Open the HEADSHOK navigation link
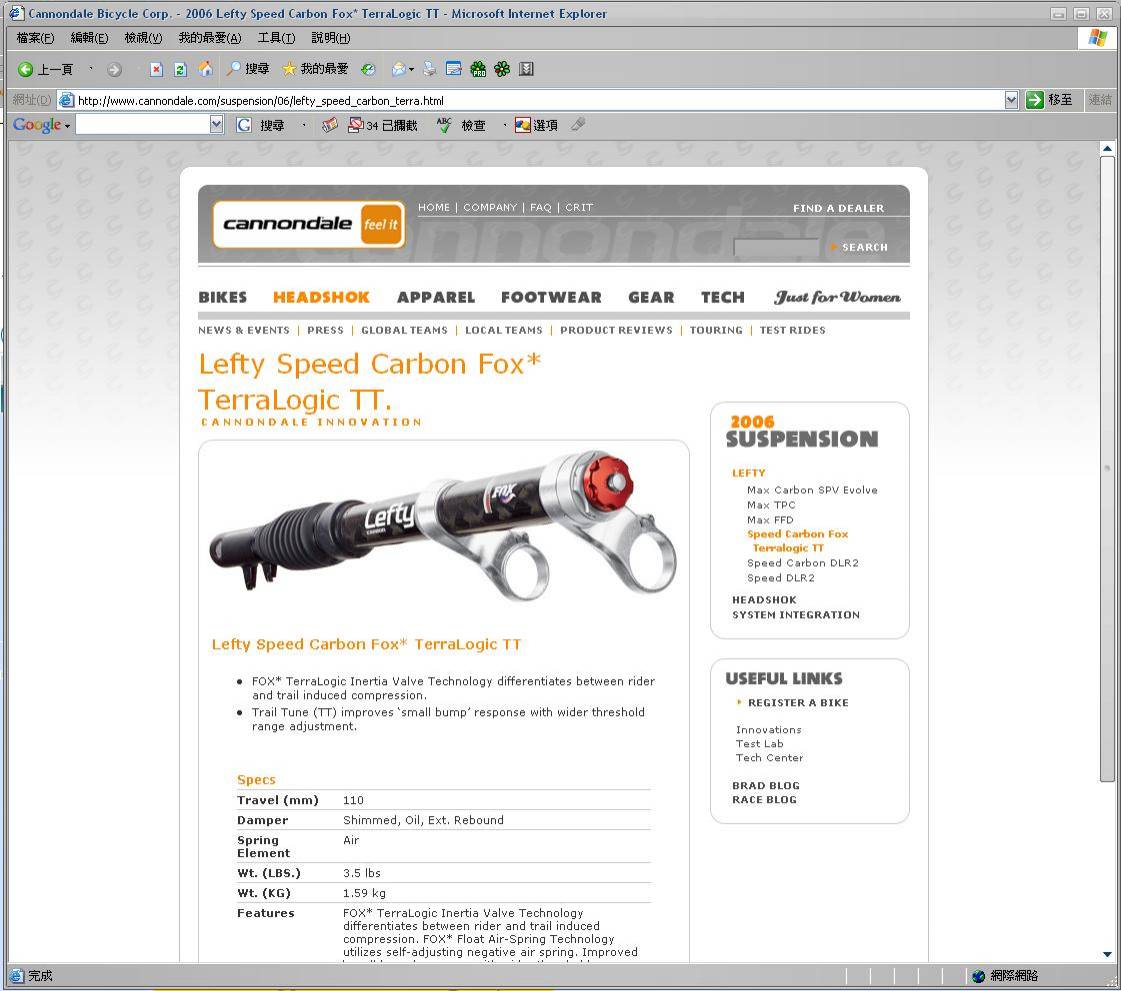The height and width of the screenshot is (991, 1121). coord(321,297)
